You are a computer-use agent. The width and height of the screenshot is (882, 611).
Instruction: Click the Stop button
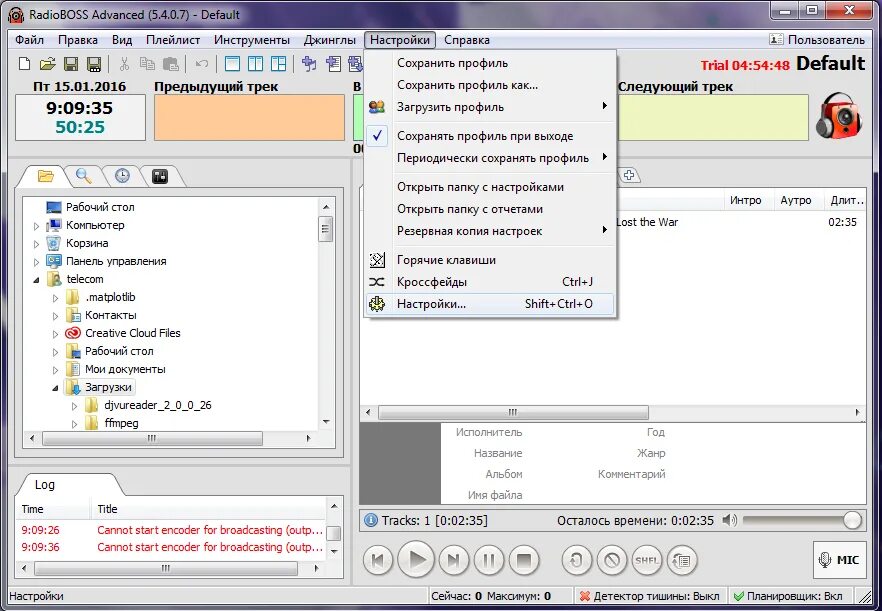pyautogui.click(x=524, y=560)
